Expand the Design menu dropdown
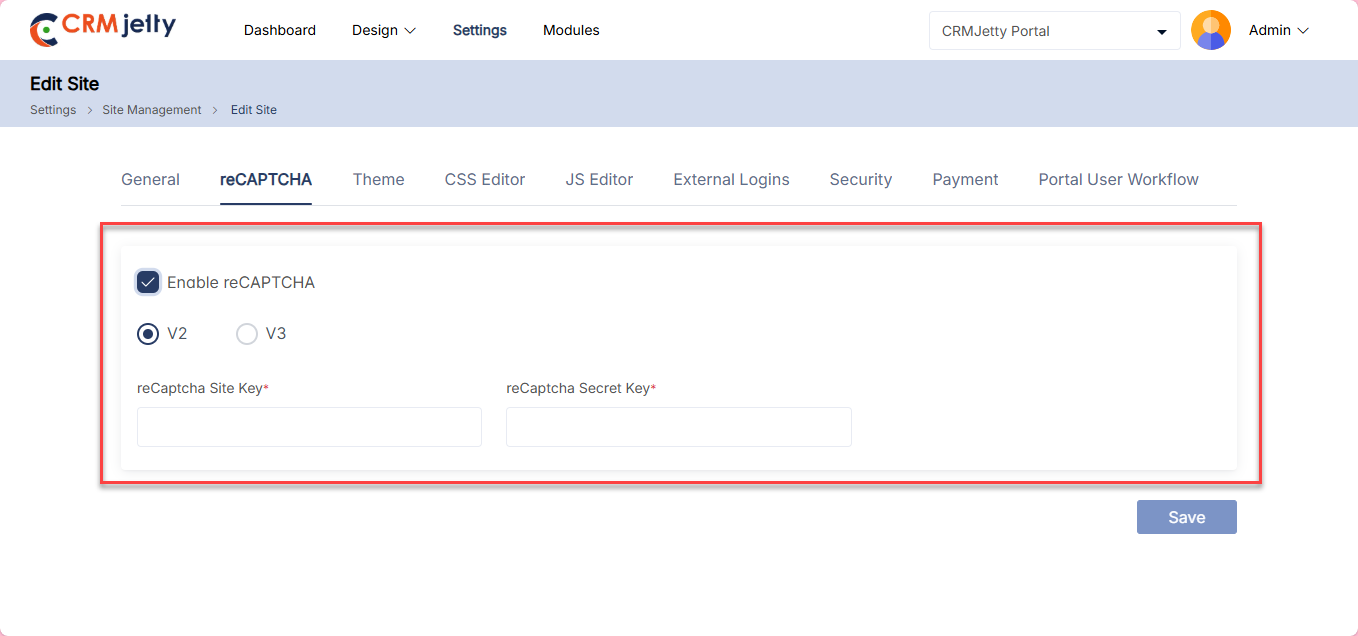1358x636 pixels. (x=383, y=31)
